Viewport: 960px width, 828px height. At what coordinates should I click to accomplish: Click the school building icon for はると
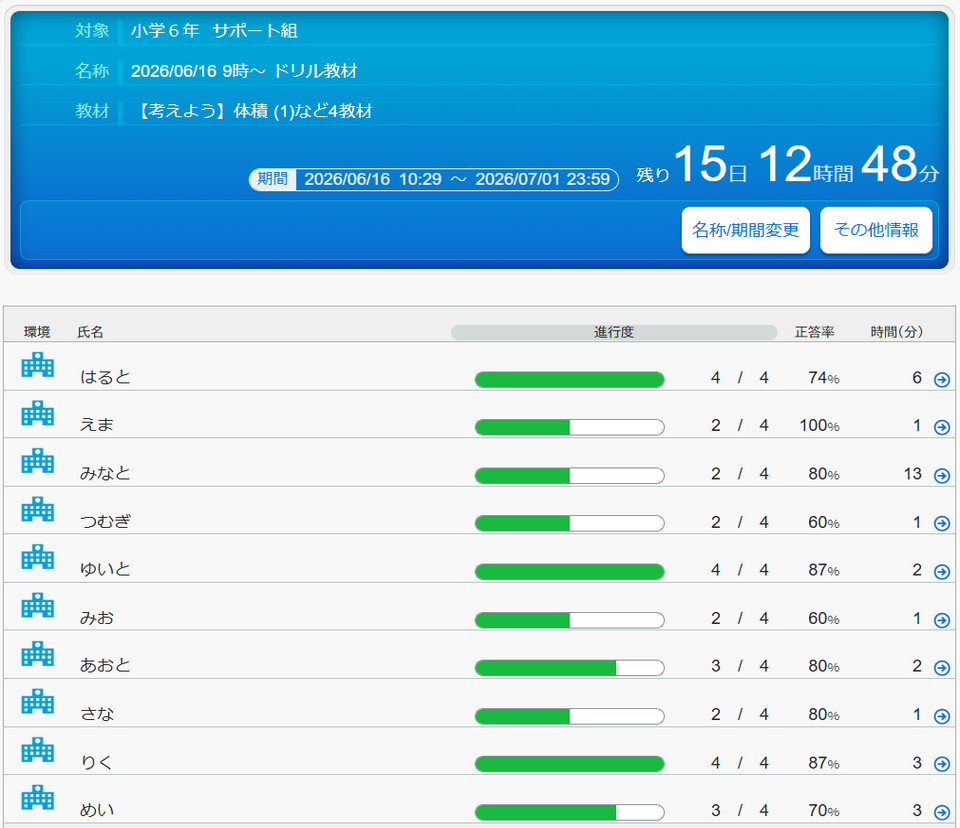coord(38,364)
